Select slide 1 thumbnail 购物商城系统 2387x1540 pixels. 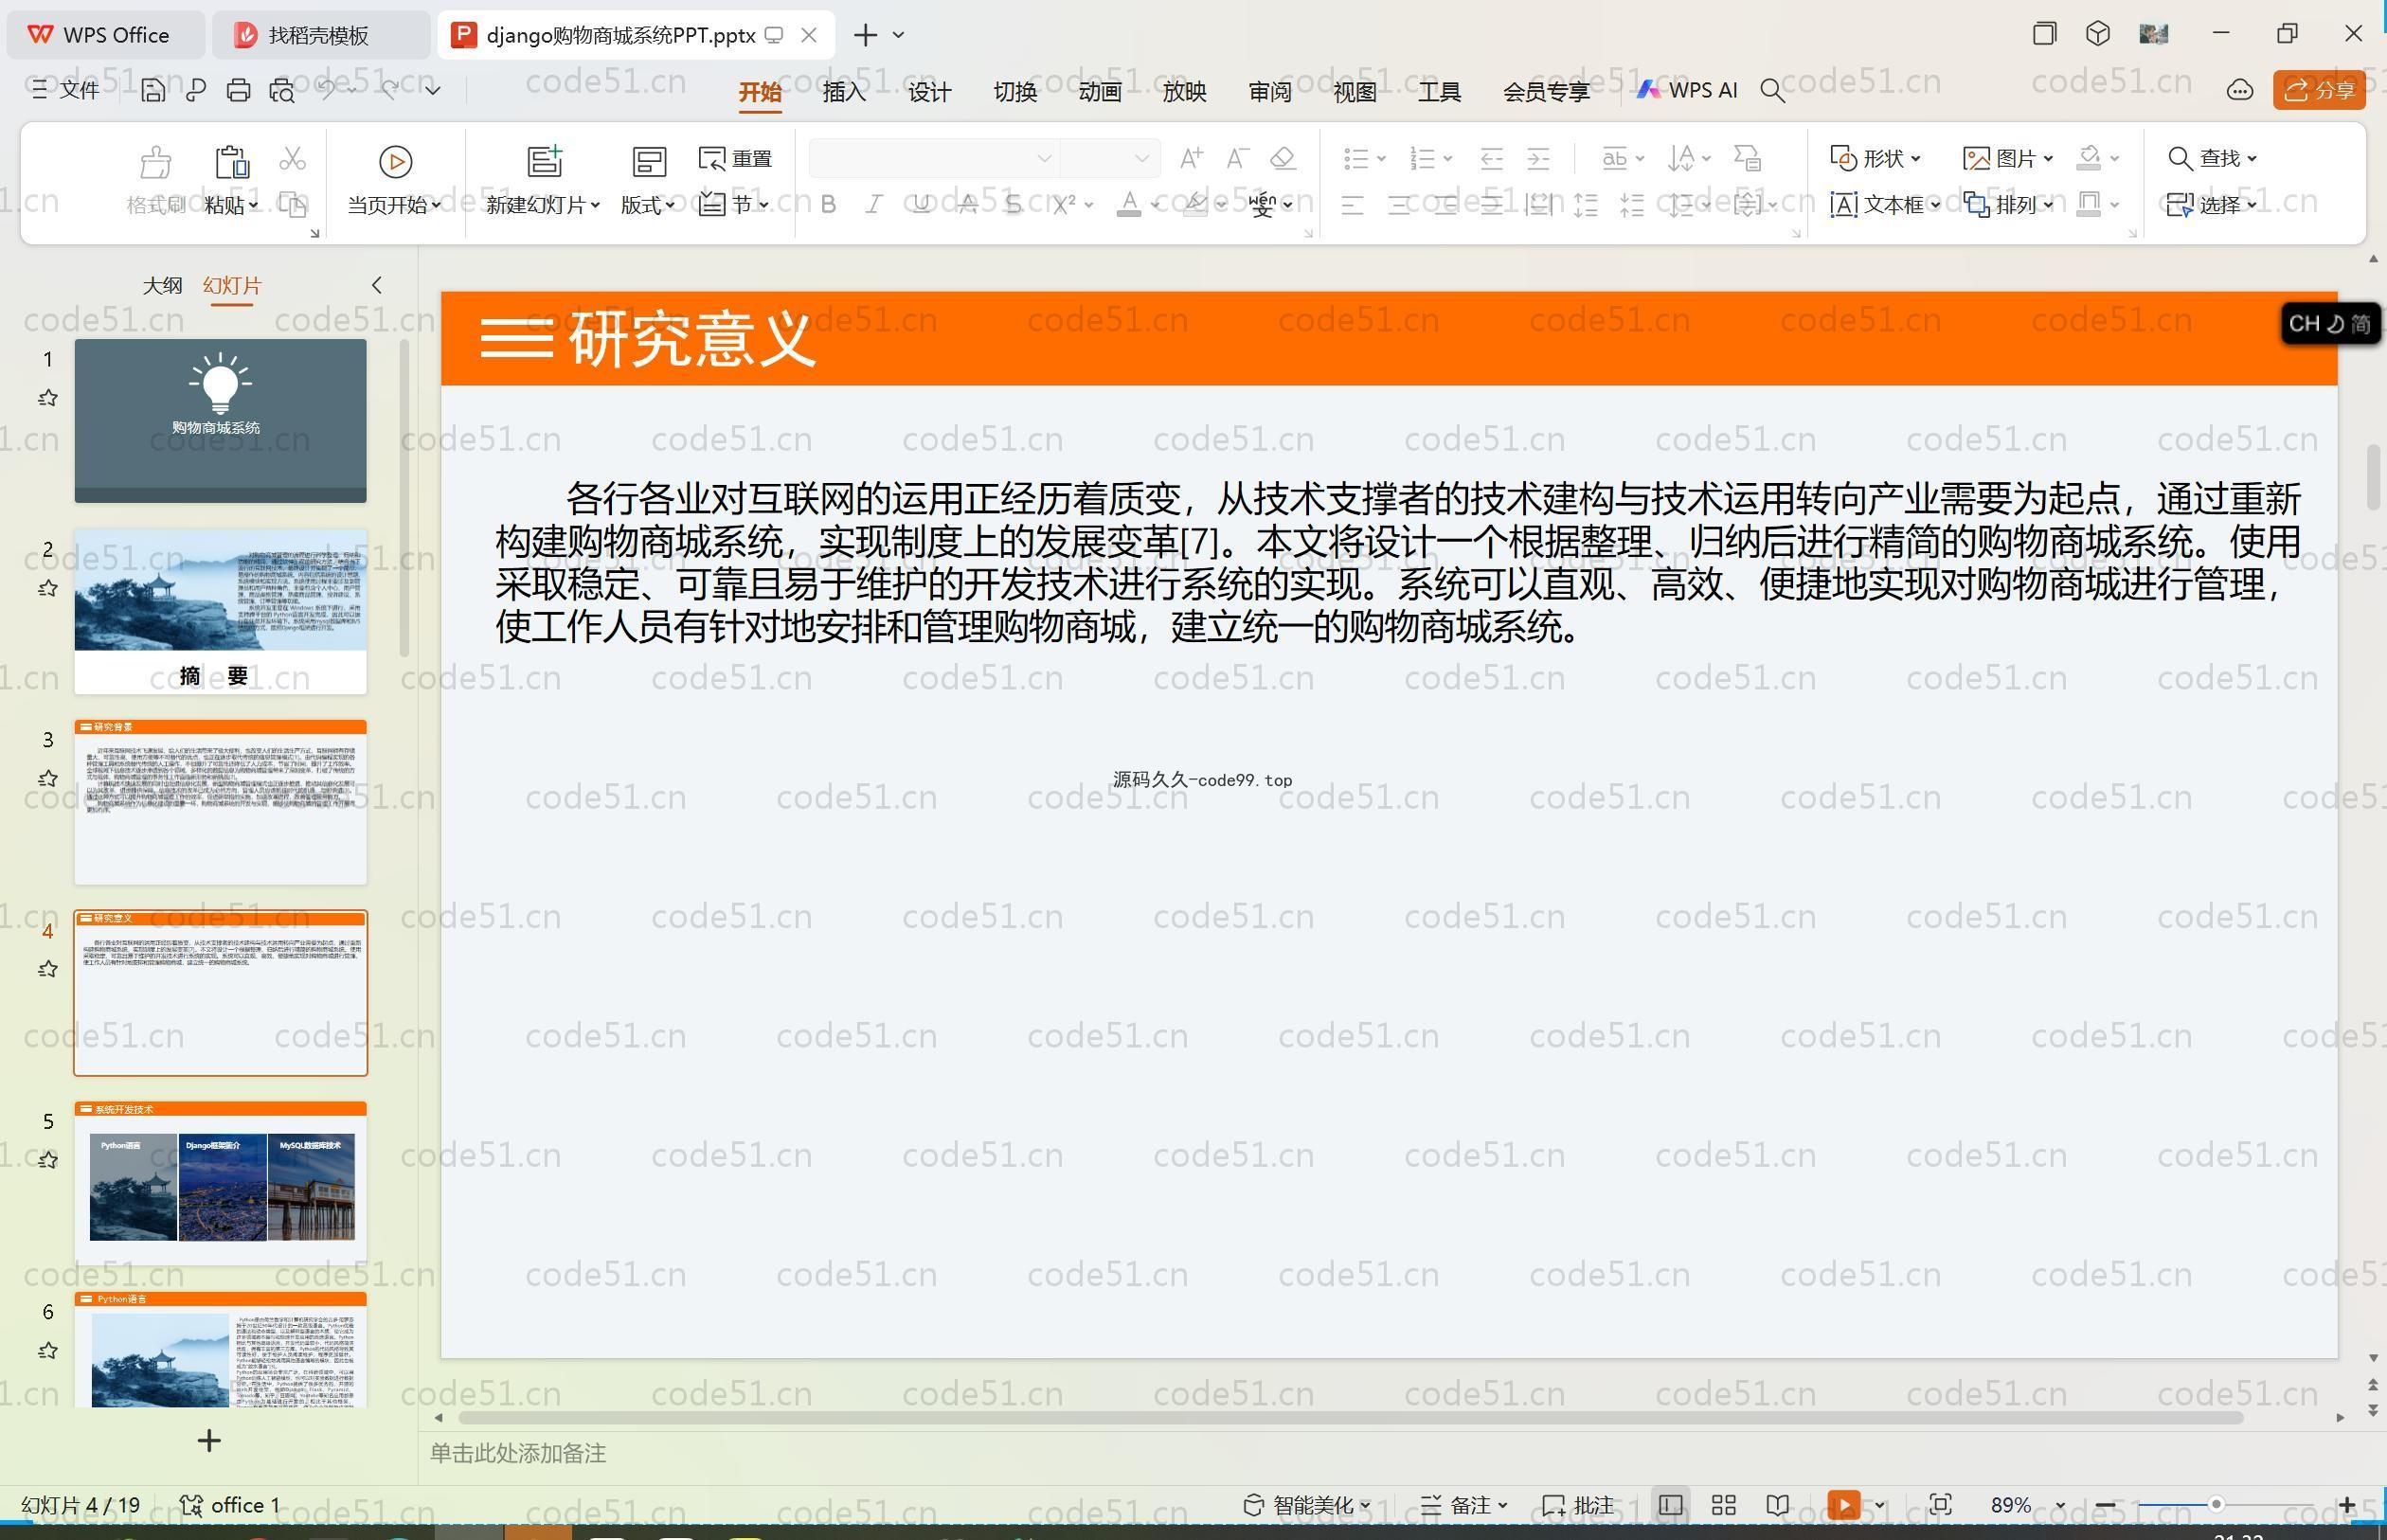[x=220, y=421]
